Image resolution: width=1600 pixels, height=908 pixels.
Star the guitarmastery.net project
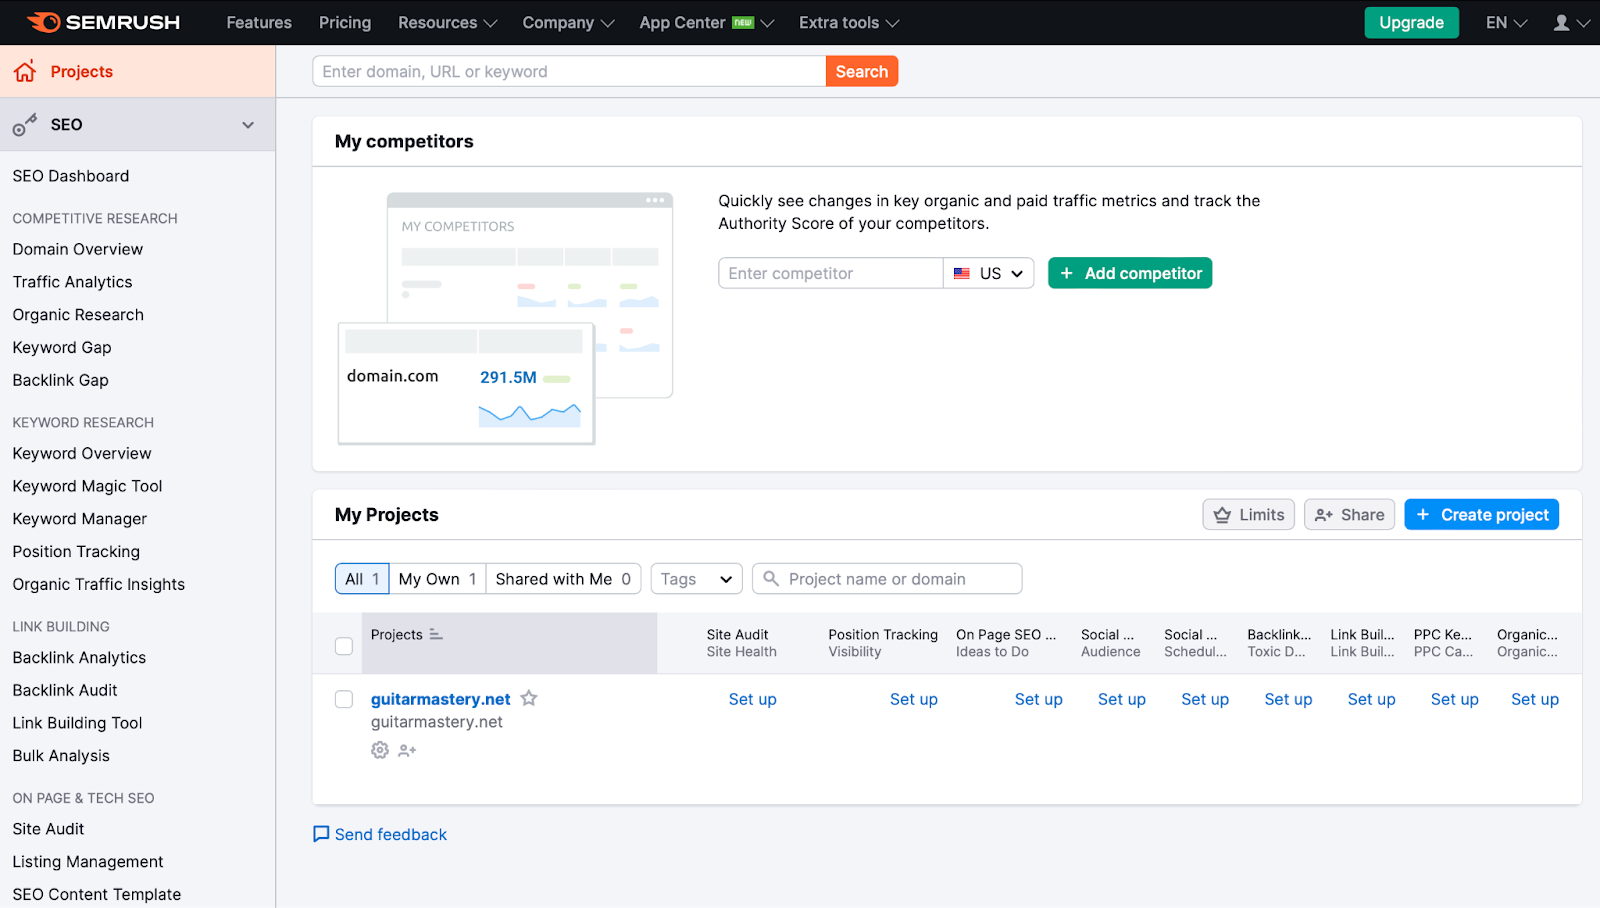[529, 698]
